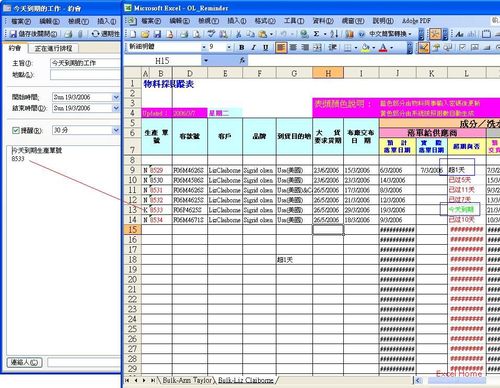Screen dimensions: 500x388
Task: Switch to the Bulk-Ann Taylor sheet tab
Action: [187, 380]
